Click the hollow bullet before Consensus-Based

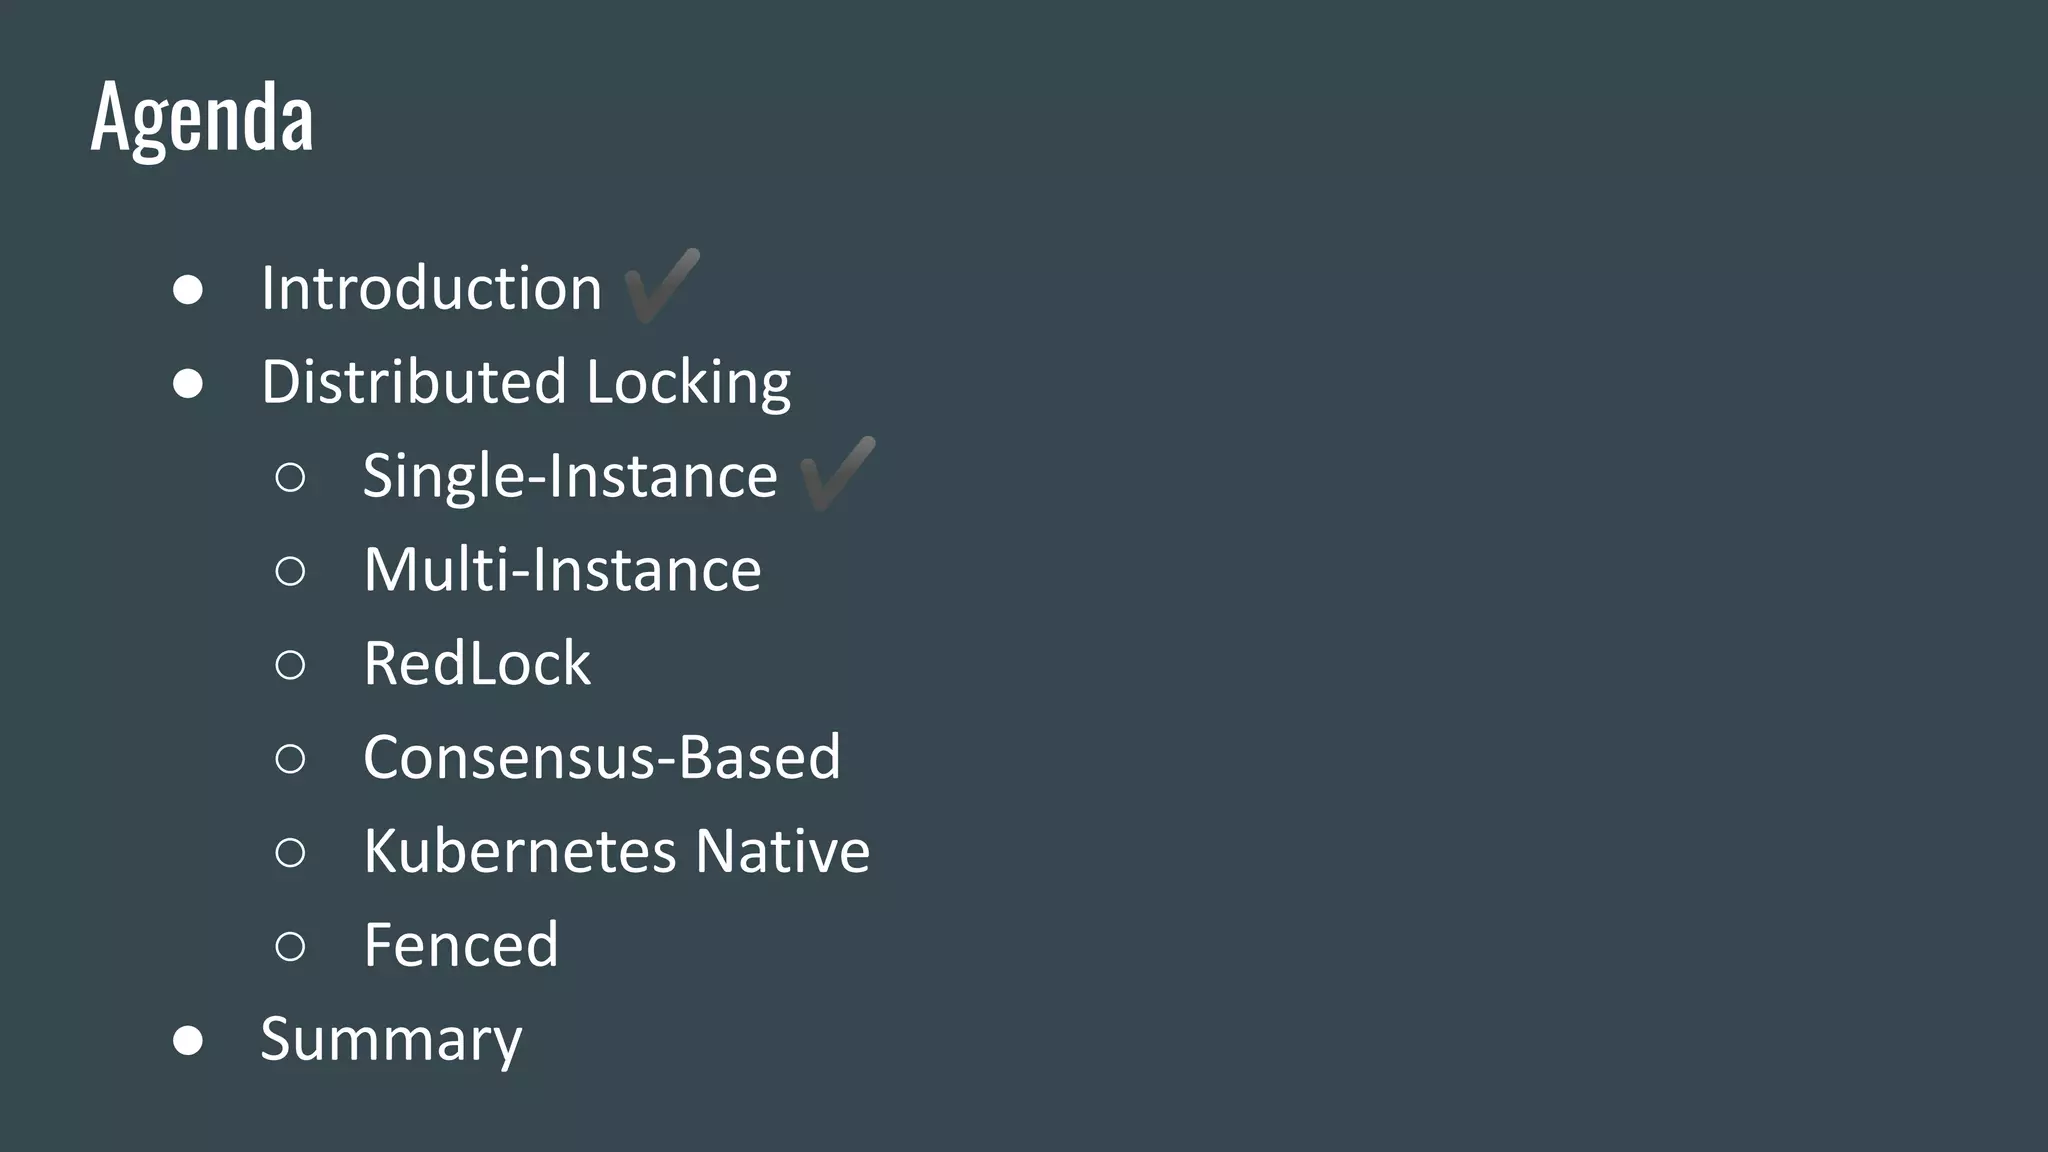point(290,759)
